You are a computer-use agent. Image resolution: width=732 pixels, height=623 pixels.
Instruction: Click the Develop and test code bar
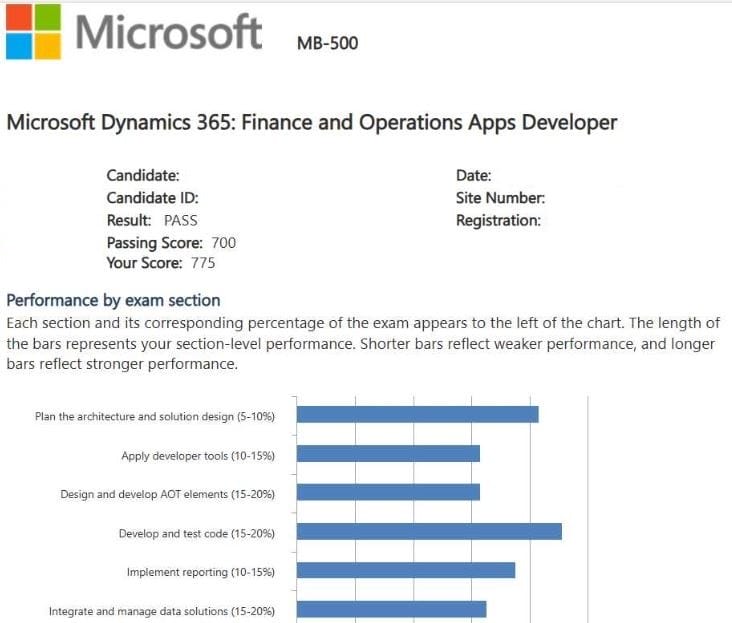[429, 531]
